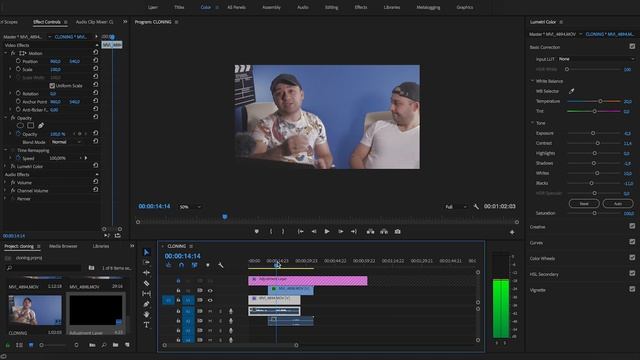Viewport: 640px width, 360px height.
Task: Mark In point in Program Monitor
Action: coord(271,231)
